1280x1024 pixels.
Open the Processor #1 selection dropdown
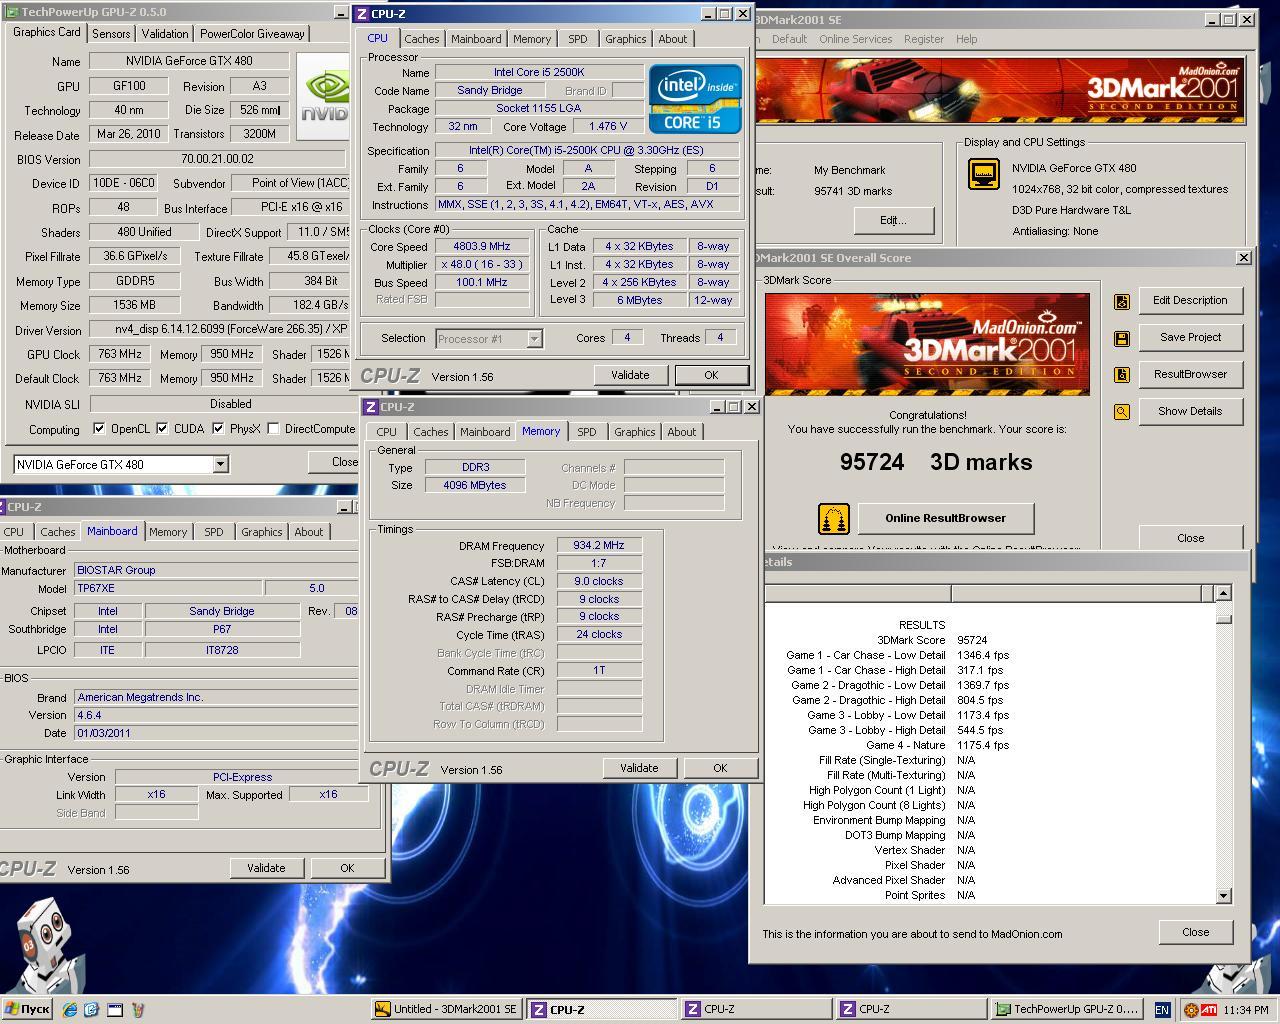coord(534,339)
